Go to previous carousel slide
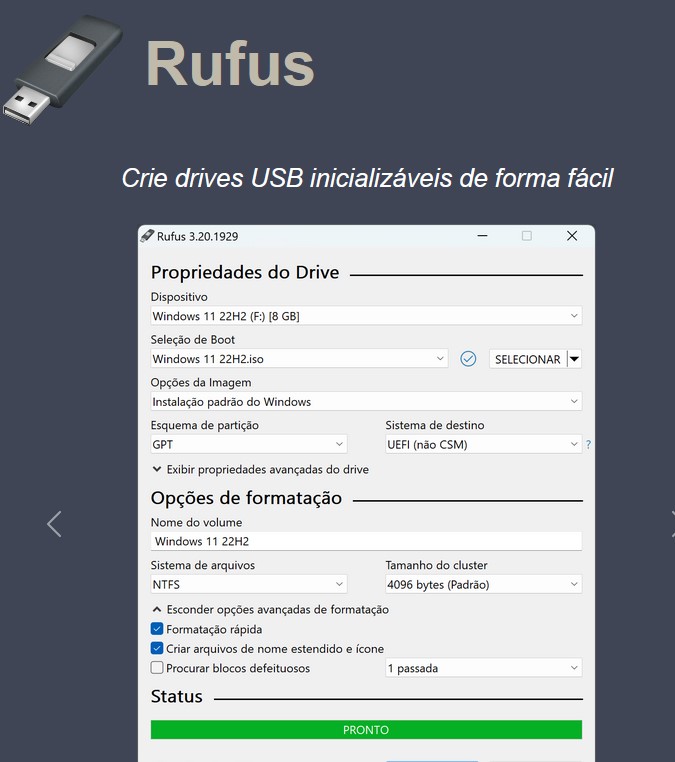The width and height of the screenshot is (675, 762). [54, 524]
